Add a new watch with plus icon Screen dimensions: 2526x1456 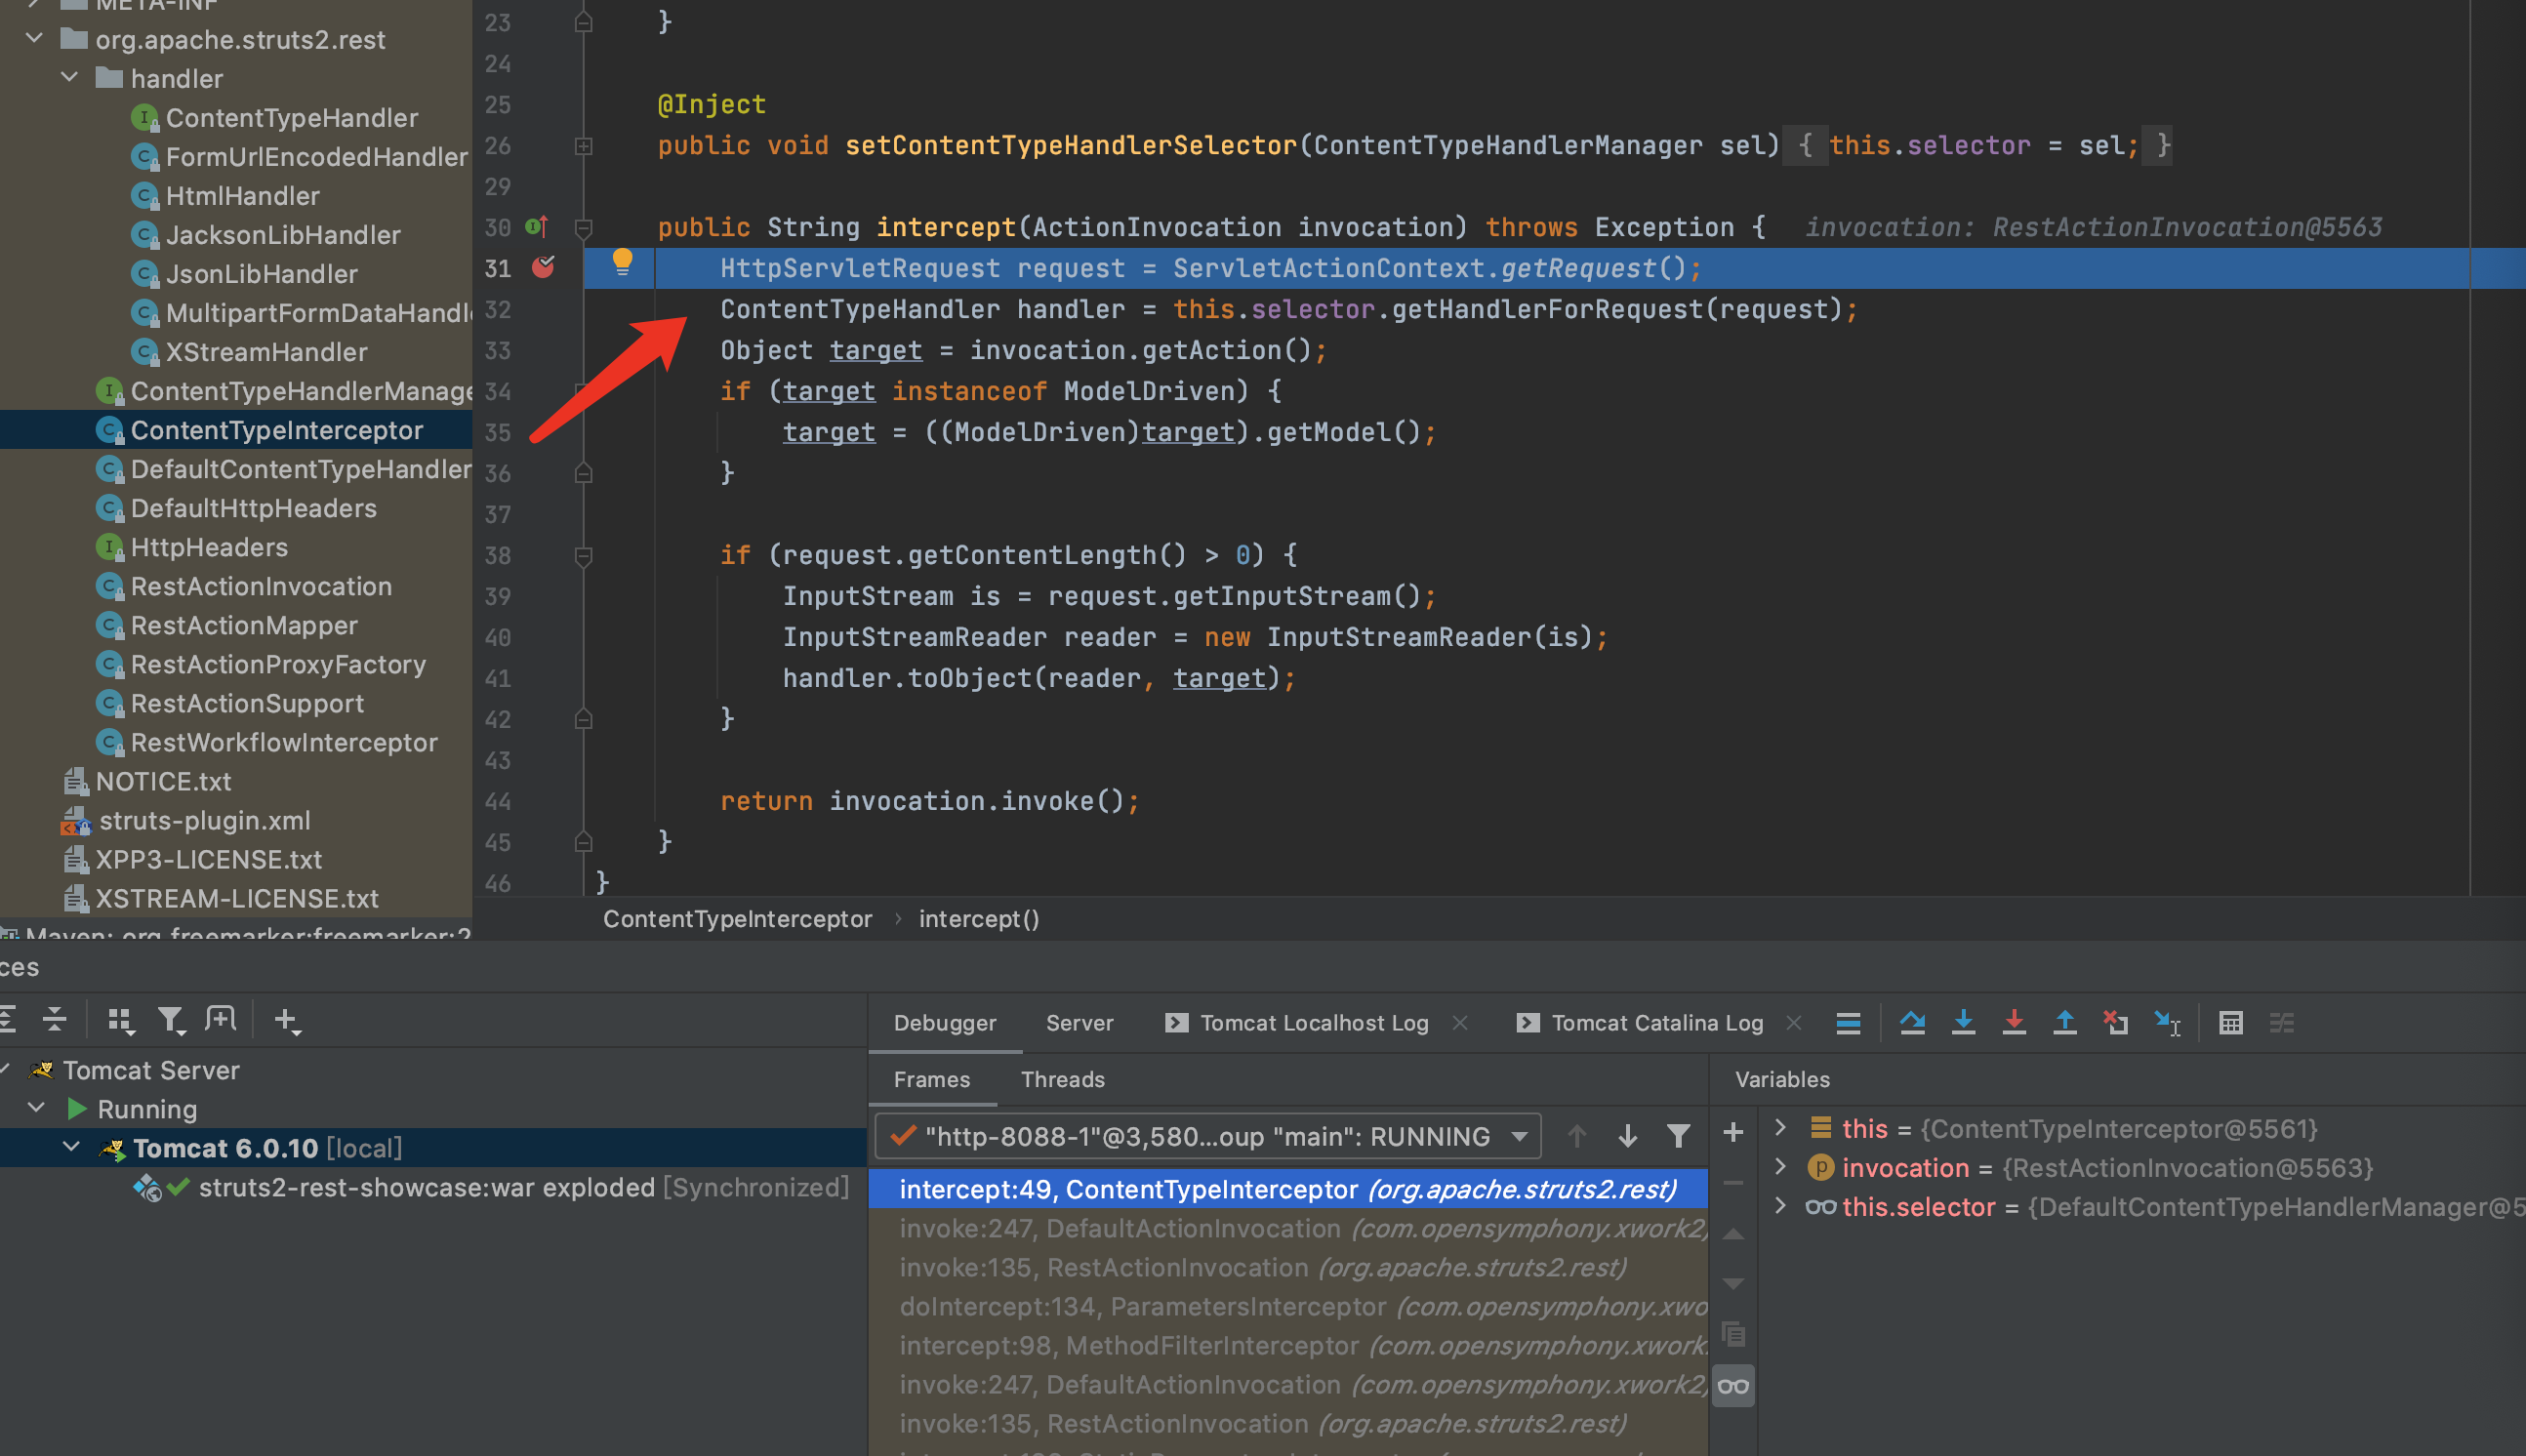click(1733, 1132)
